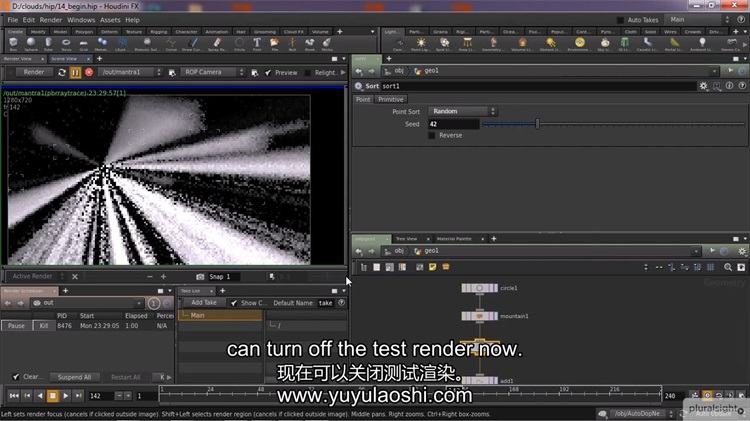Select the circle1 node
750x421 pixels.
pyautogui.click(x=479, y=288)
